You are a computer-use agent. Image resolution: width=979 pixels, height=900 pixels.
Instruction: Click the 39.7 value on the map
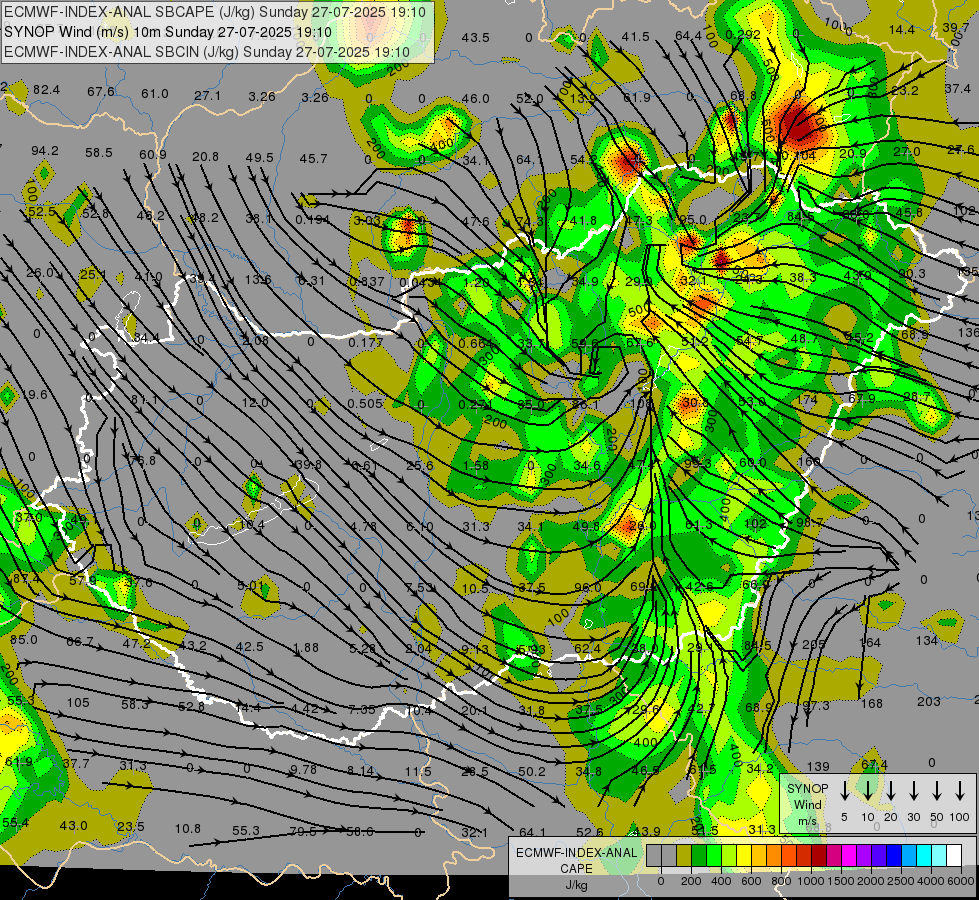(956, 27)
